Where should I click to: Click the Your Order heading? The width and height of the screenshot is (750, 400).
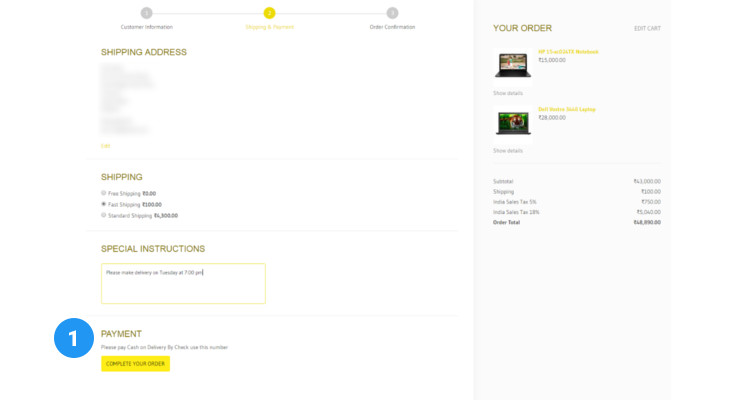(522, 28)
